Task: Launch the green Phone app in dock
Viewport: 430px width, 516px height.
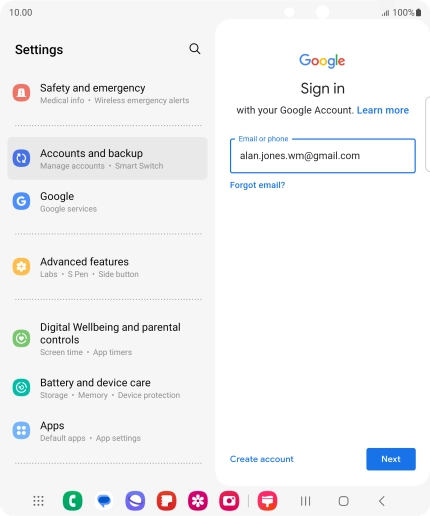Action: tap(72, 501)
